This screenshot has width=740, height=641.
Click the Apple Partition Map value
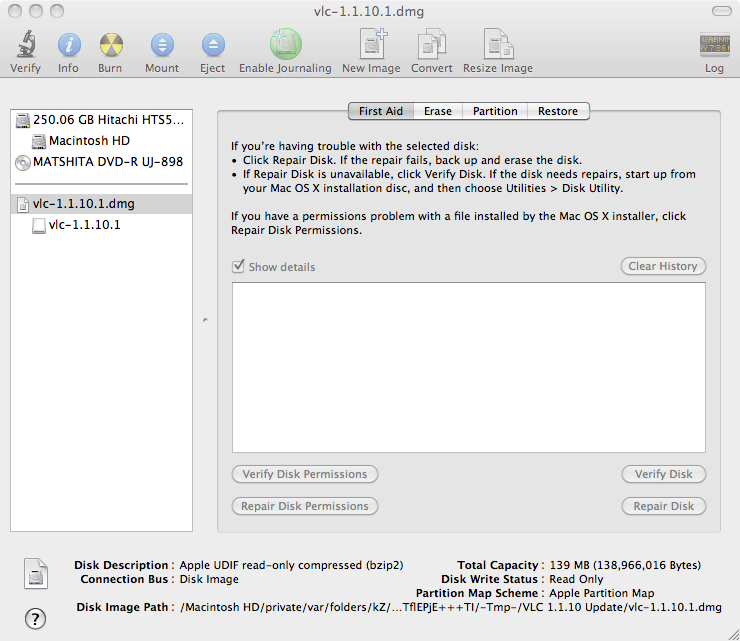[602, 593]
